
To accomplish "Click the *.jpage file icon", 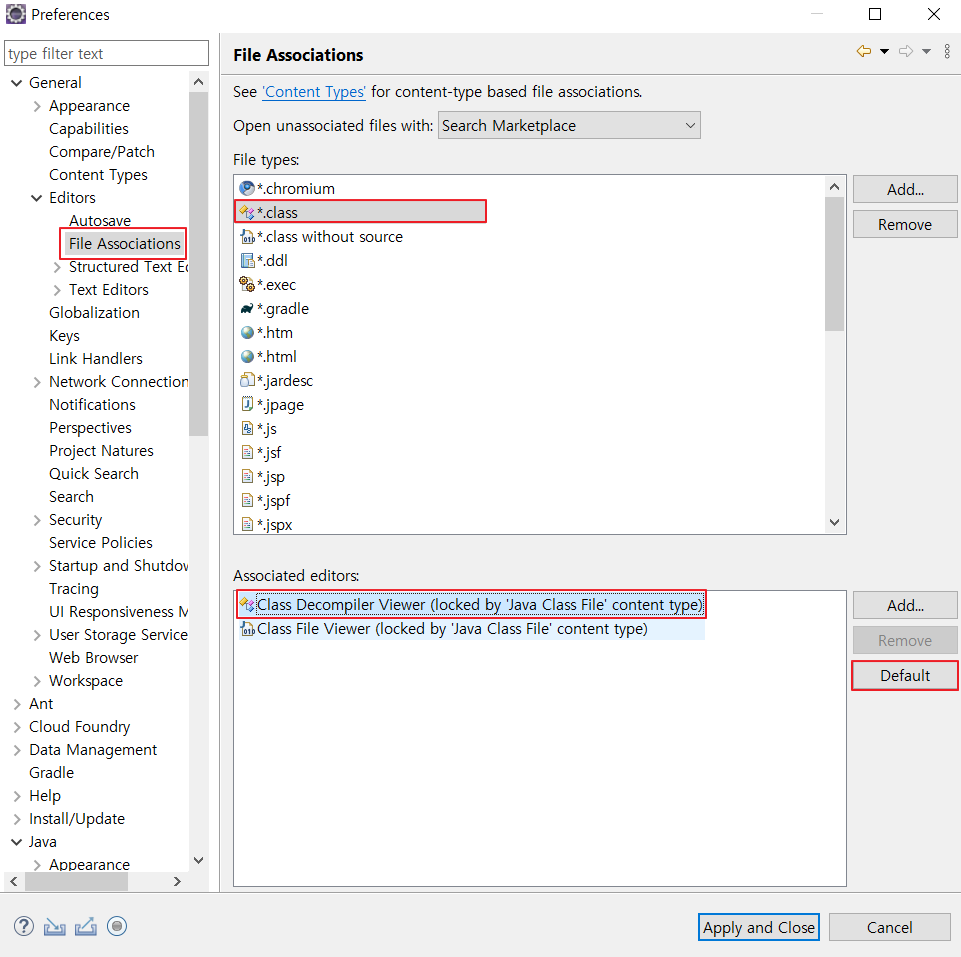I will pyautogui.click(x=247, y=404).
